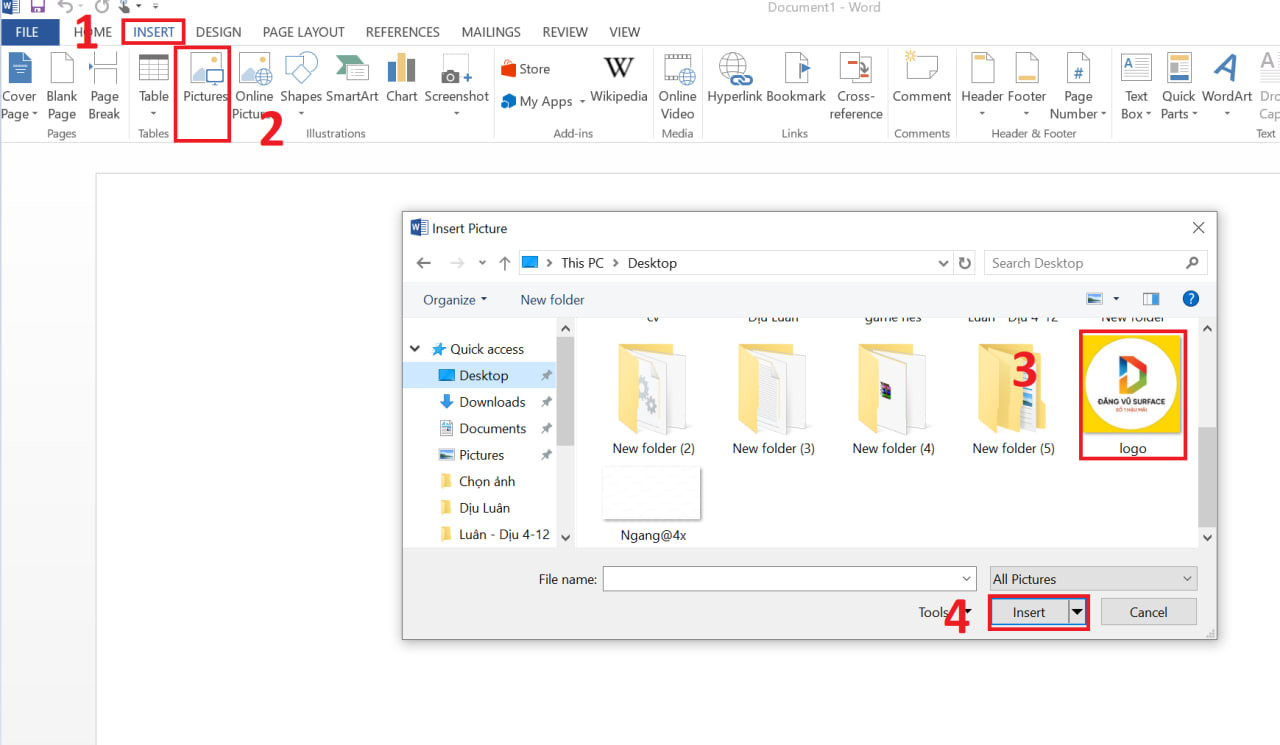Open the Insert button's dropdown arrow
Screen dimensions: 1280x745
click(x=1077, y=612)
